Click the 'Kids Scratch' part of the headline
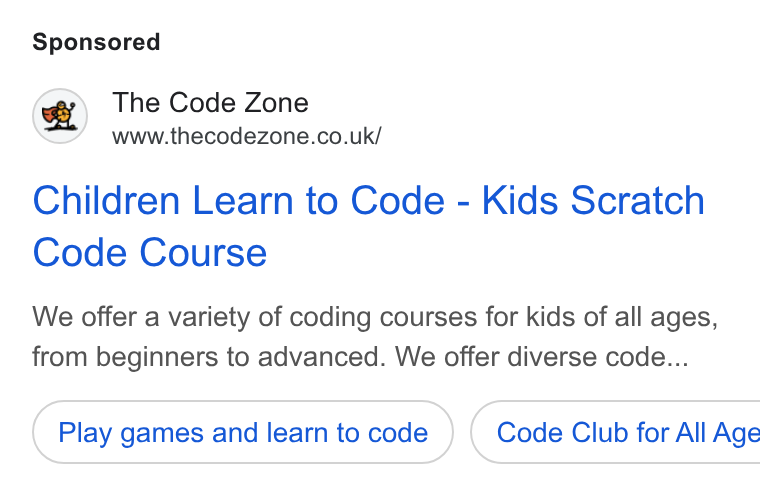This screenshot has height=496, width=760. [x=593, y=200]
